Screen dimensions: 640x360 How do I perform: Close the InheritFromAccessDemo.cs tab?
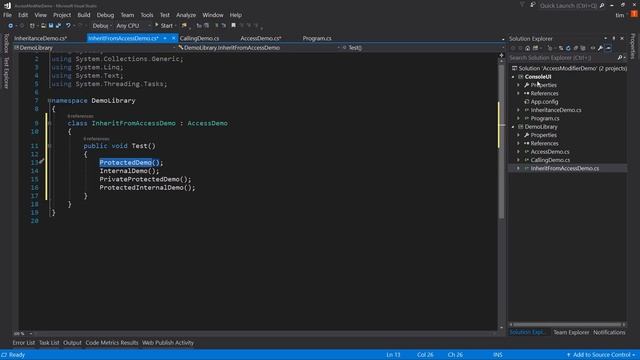pyautogui.click(x=173, y=38)
